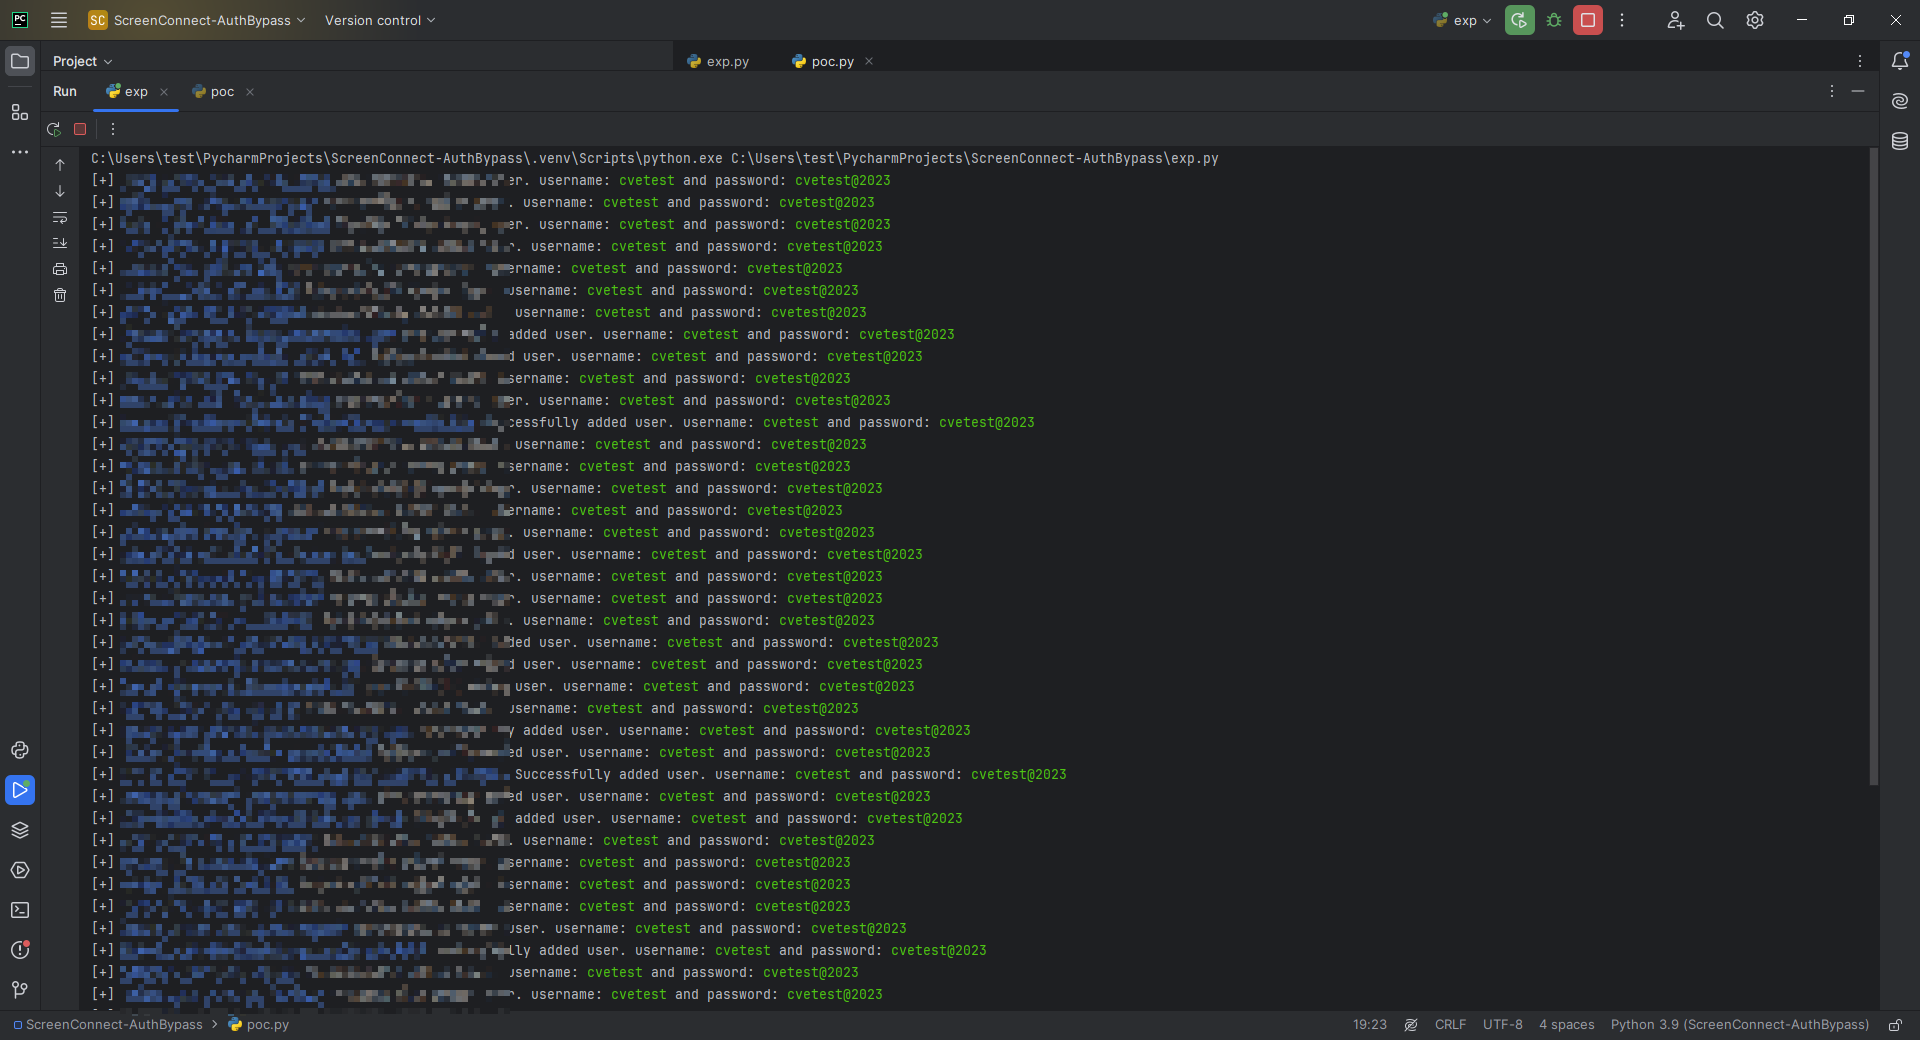Image resolution: width=1920 pixels, height=1040 pixels.
Task: Click the Run panel title label
Action: point(65,91)
